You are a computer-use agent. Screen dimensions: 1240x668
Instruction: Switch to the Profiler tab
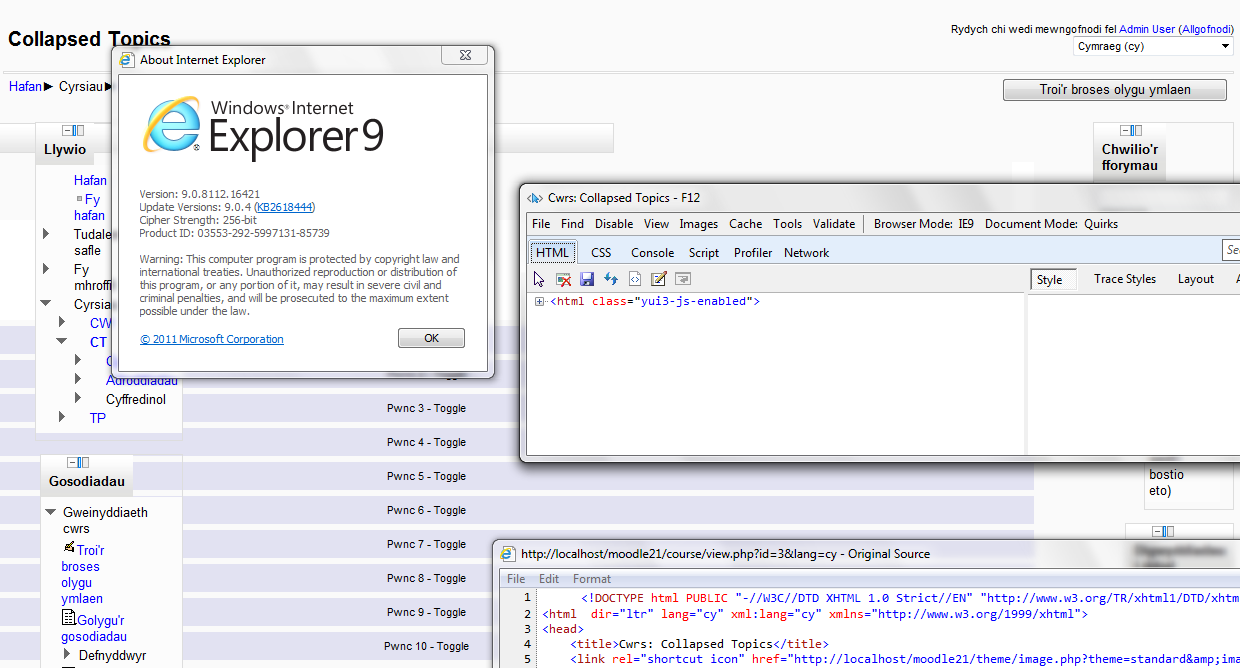point(753,253)
